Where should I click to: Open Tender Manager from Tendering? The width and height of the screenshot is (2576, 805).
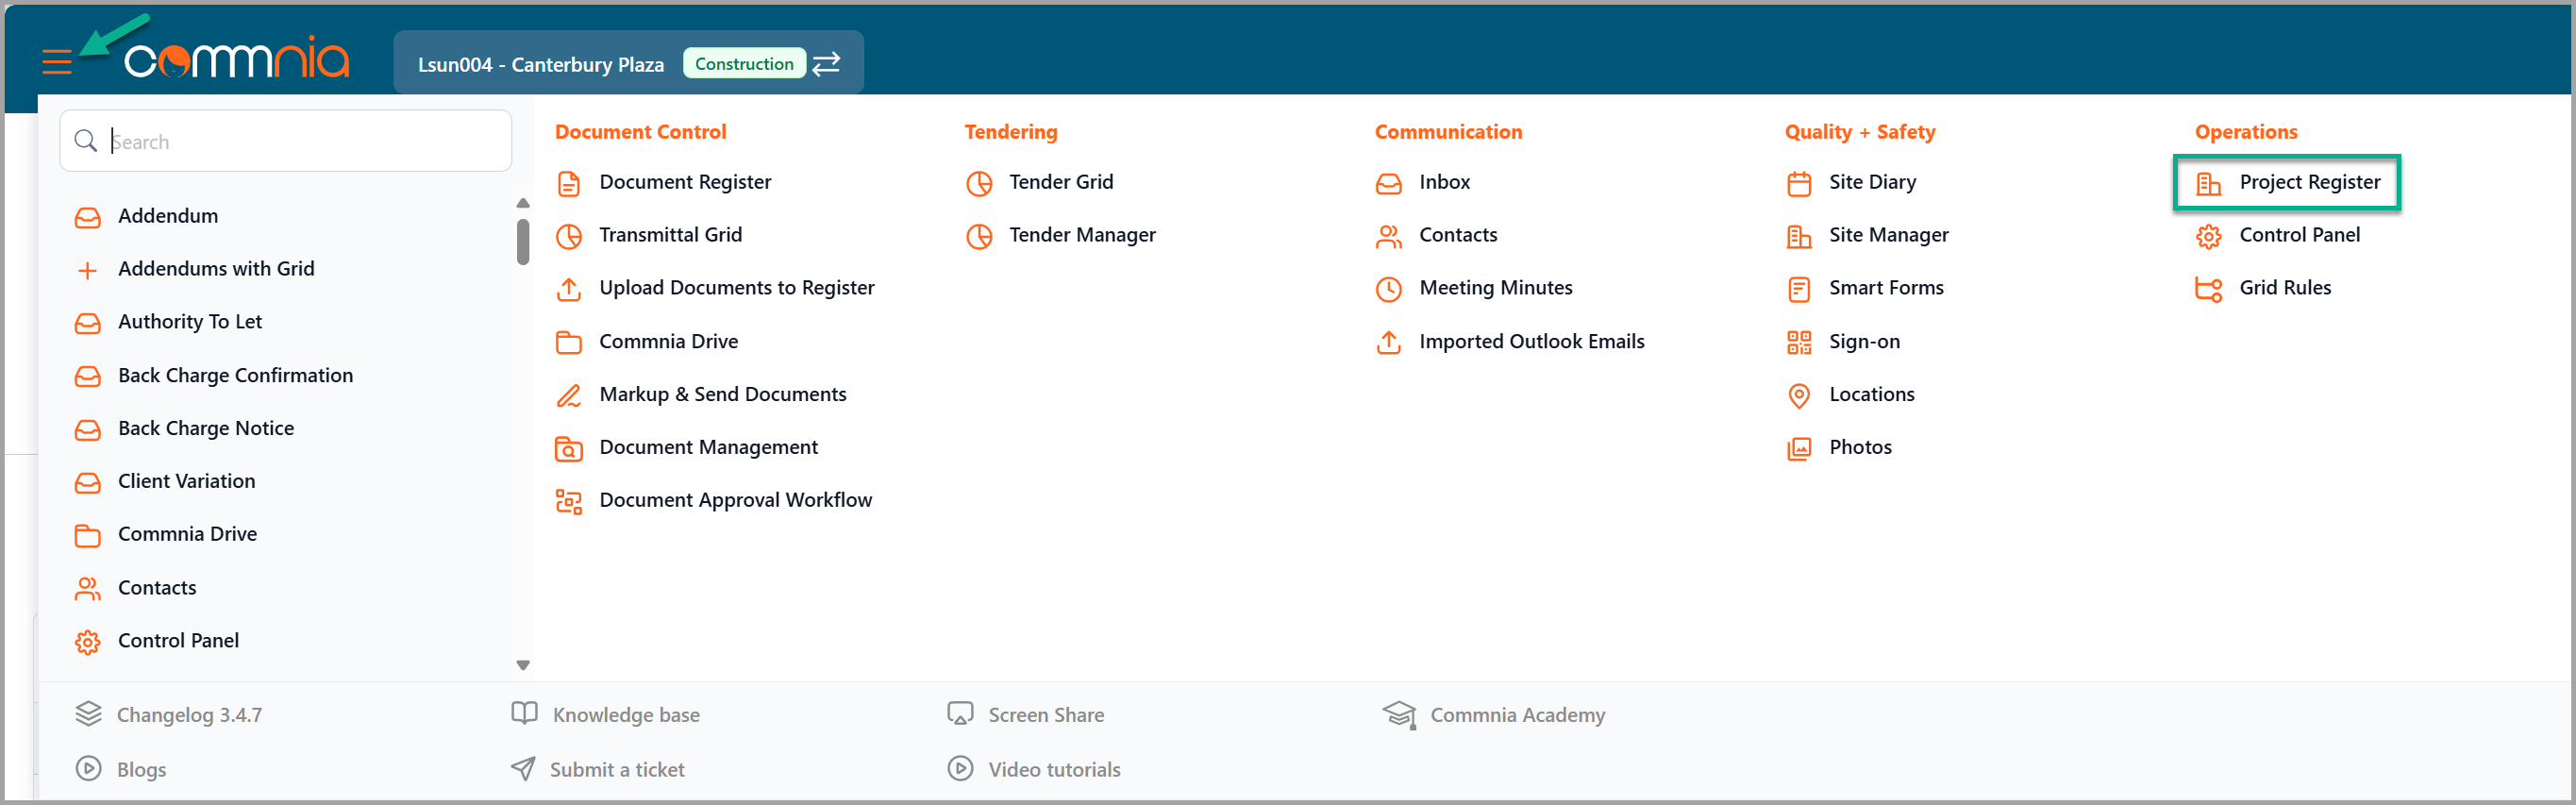point(1081,235)
